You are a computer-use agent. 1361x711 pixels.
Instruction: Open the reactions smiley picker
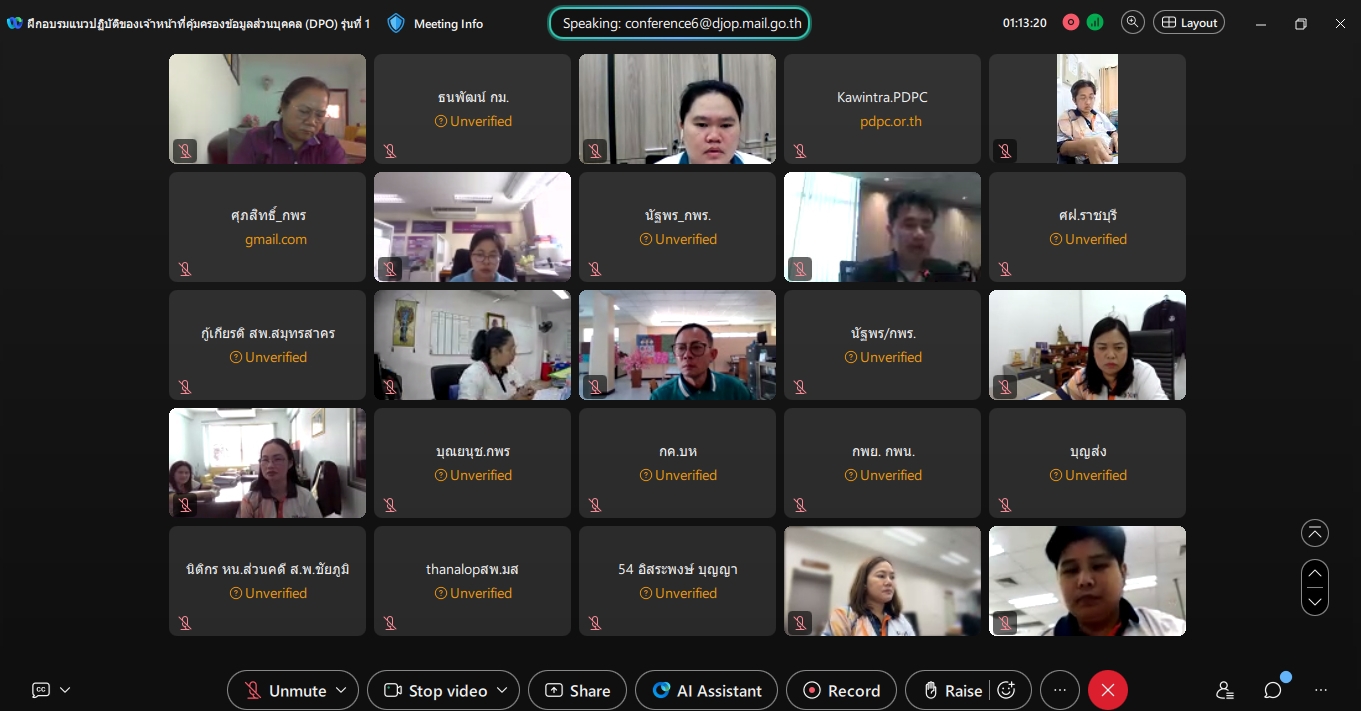[x=1007, y=690]
